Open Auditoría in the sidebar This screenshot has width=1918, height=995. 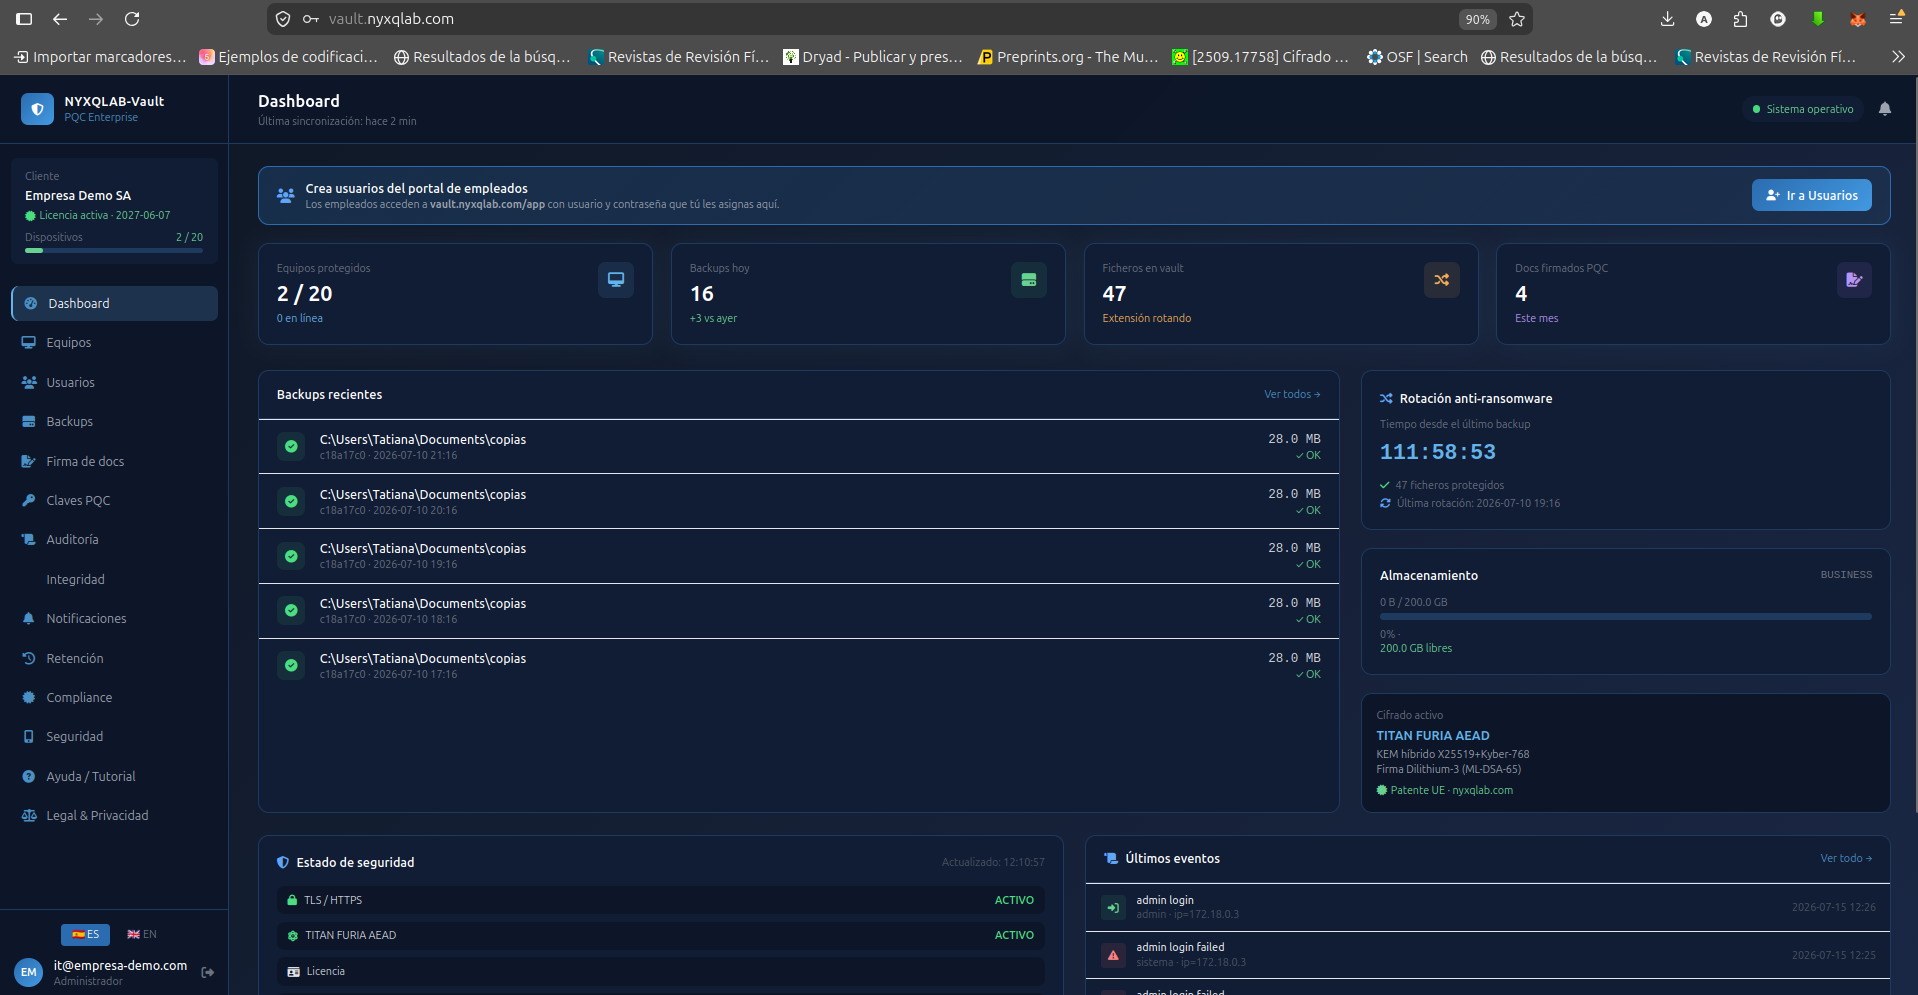coord(115,539)
